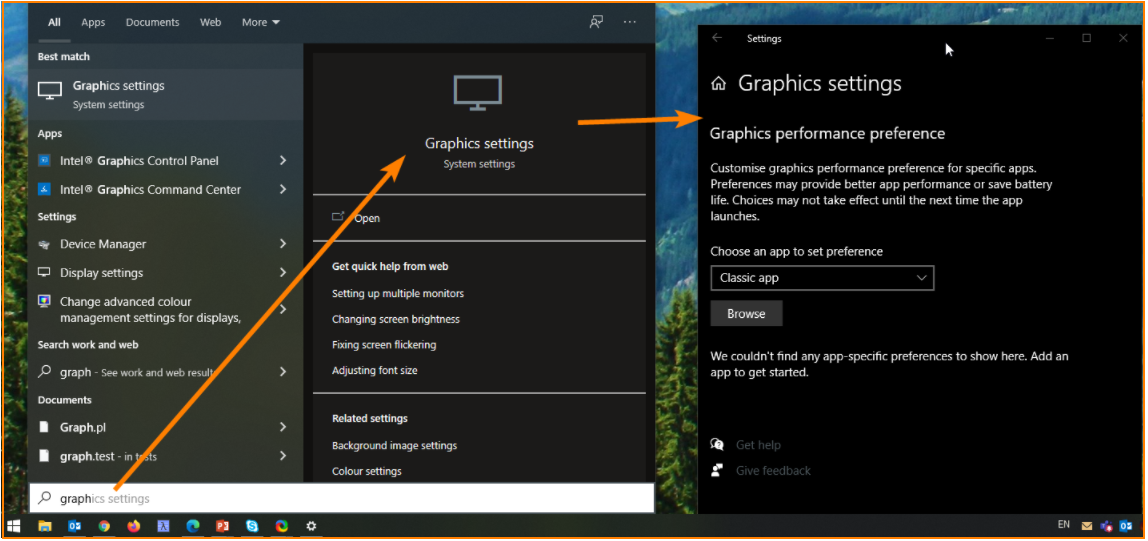Expand the Classic app dropdown
The width and height of the screenshot is (1148, 541).
[x=822, y=278]
